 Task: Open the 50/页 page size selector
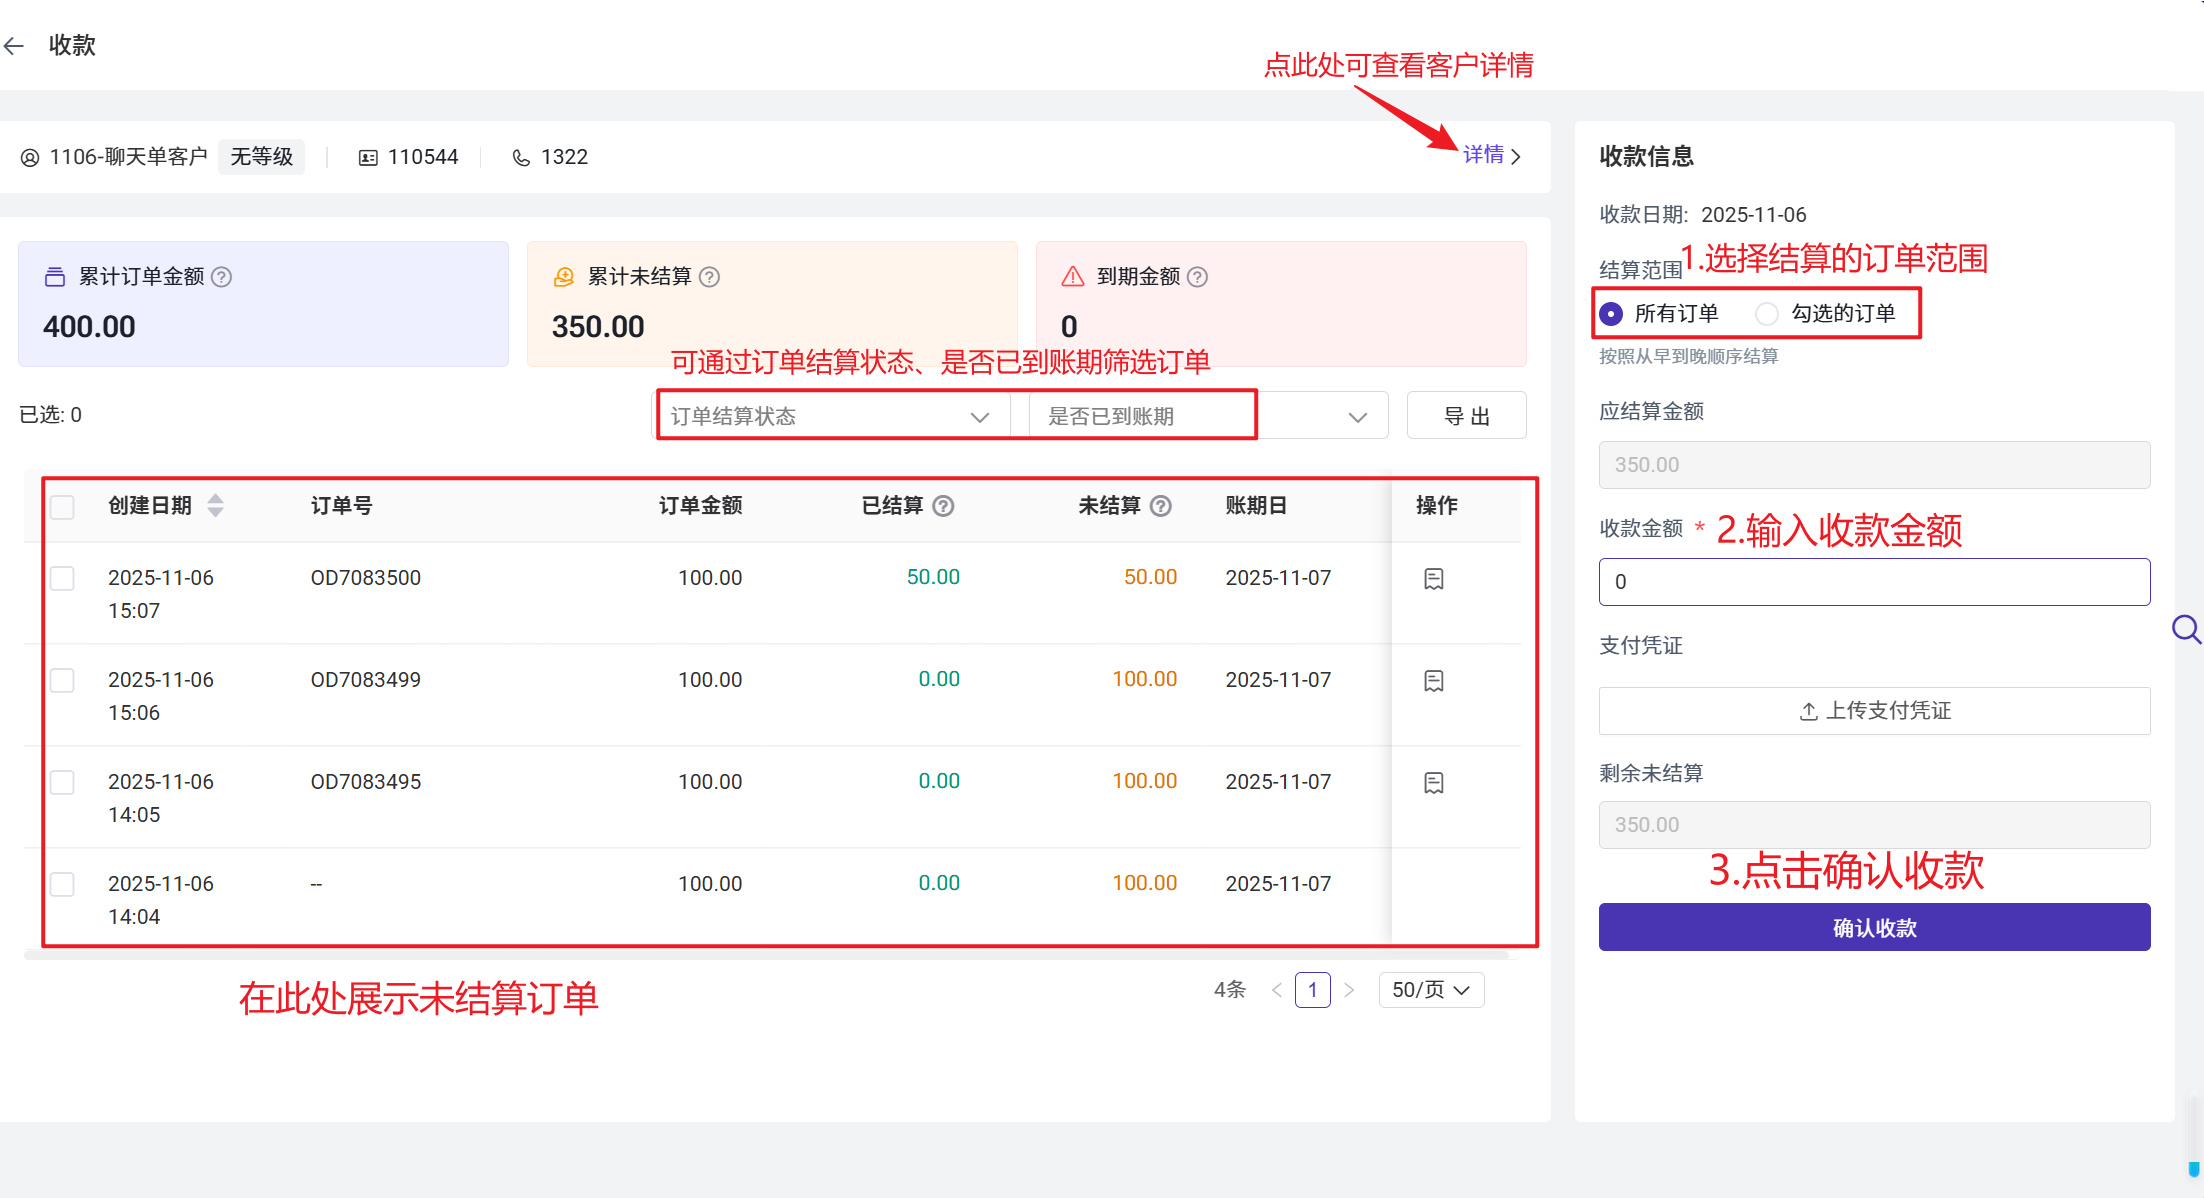coord(1430,990)
